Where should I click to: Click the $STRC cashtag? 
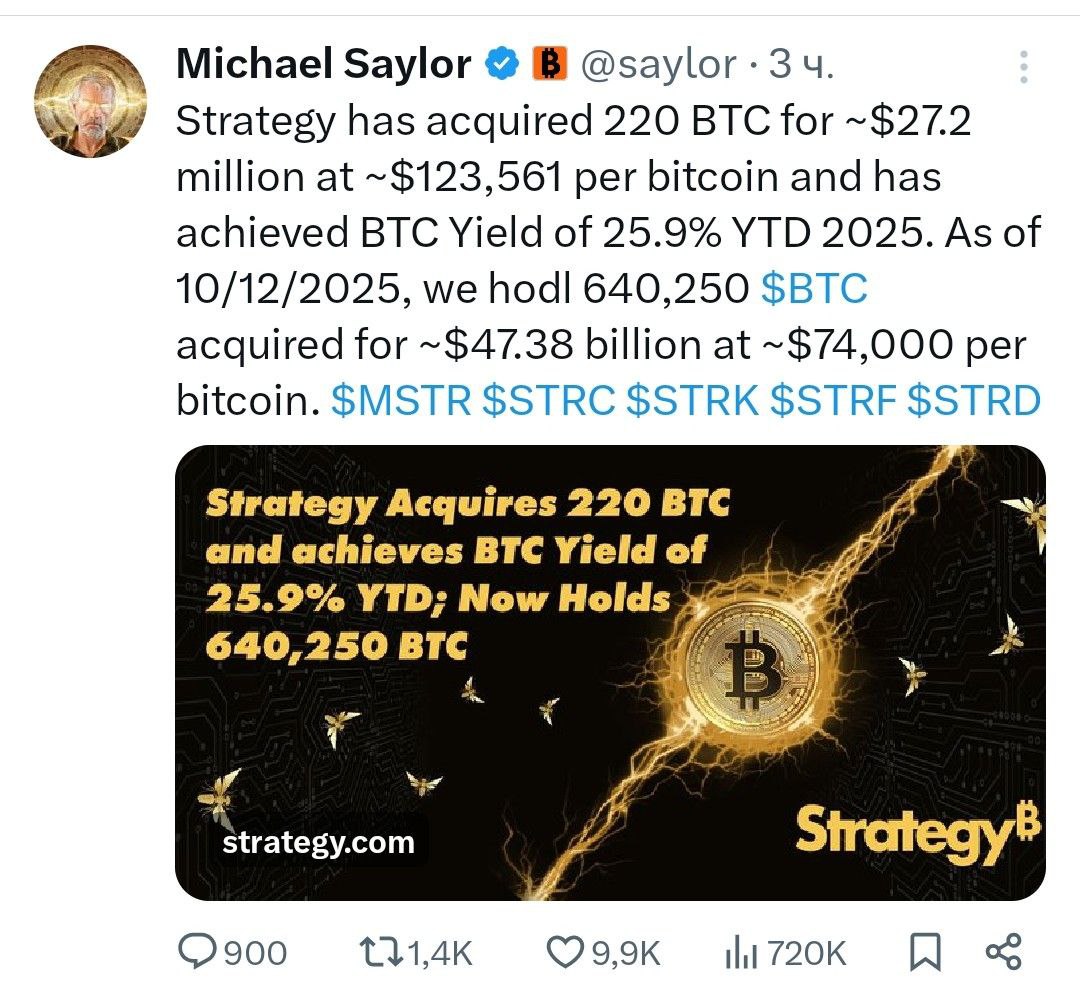coord(548,400)
